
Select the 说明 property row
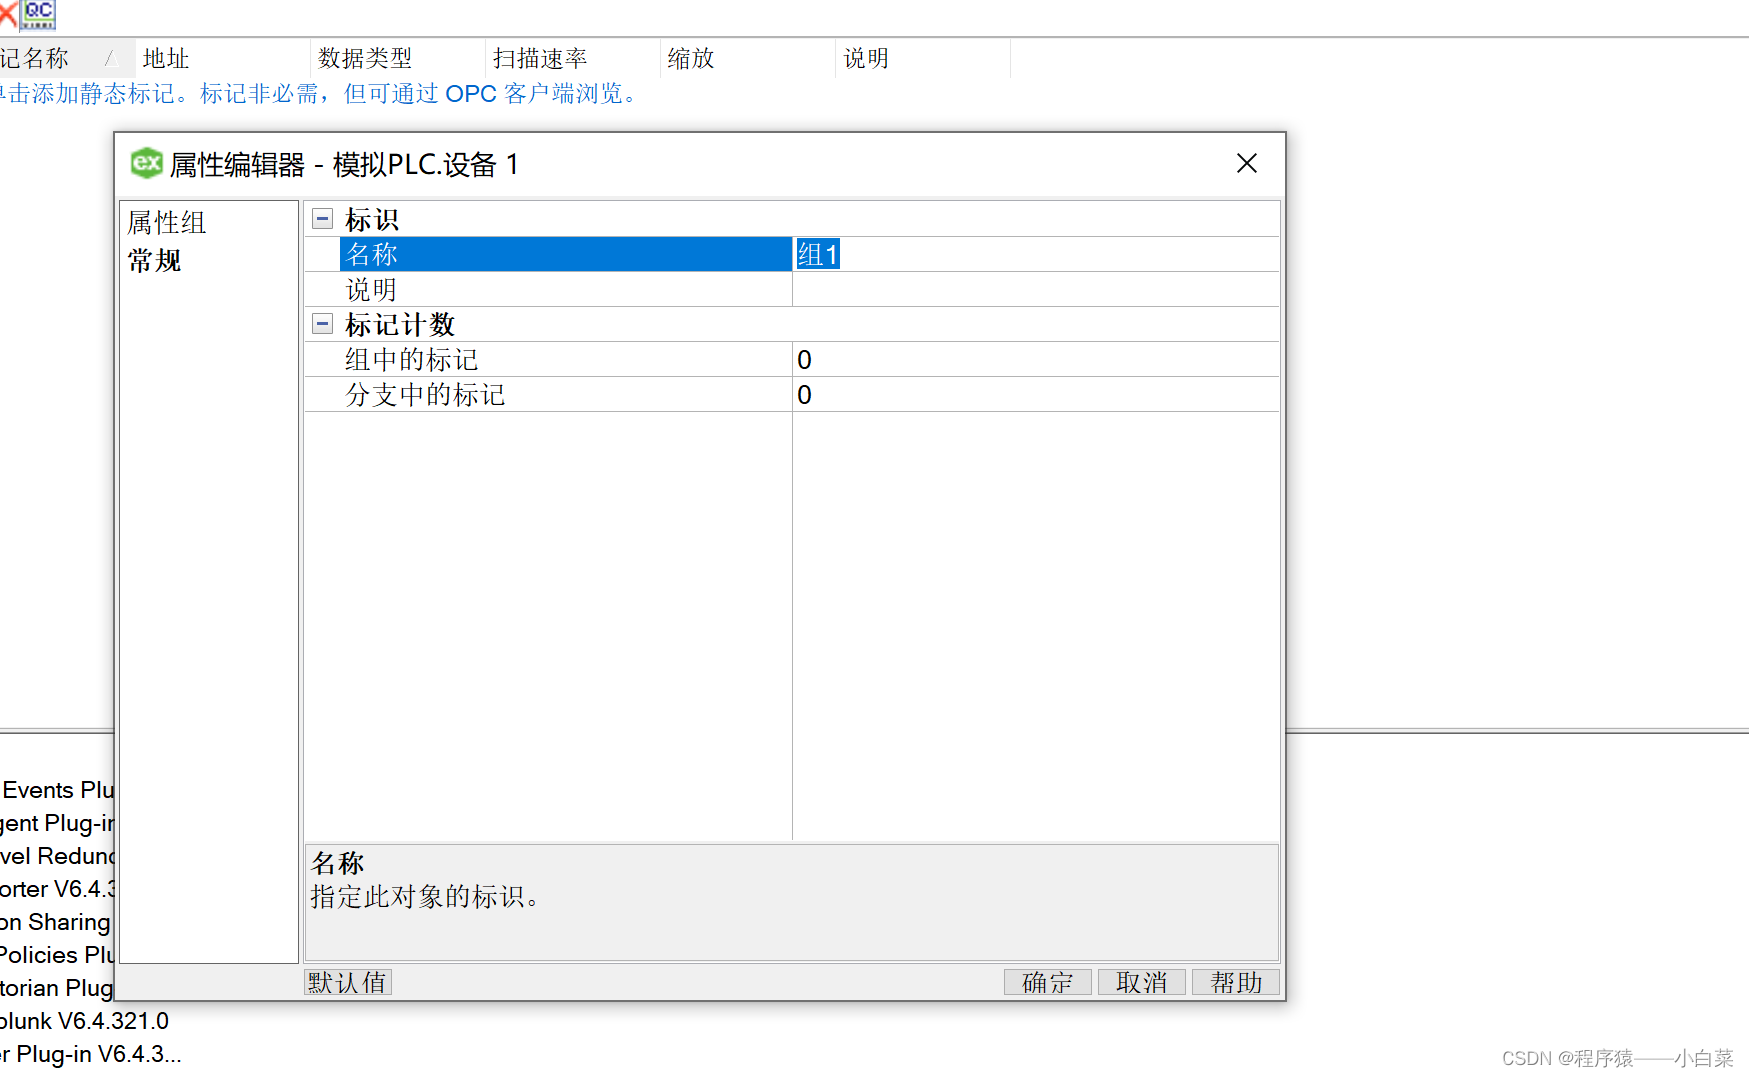pyautogui.click(x=566, y=289)
